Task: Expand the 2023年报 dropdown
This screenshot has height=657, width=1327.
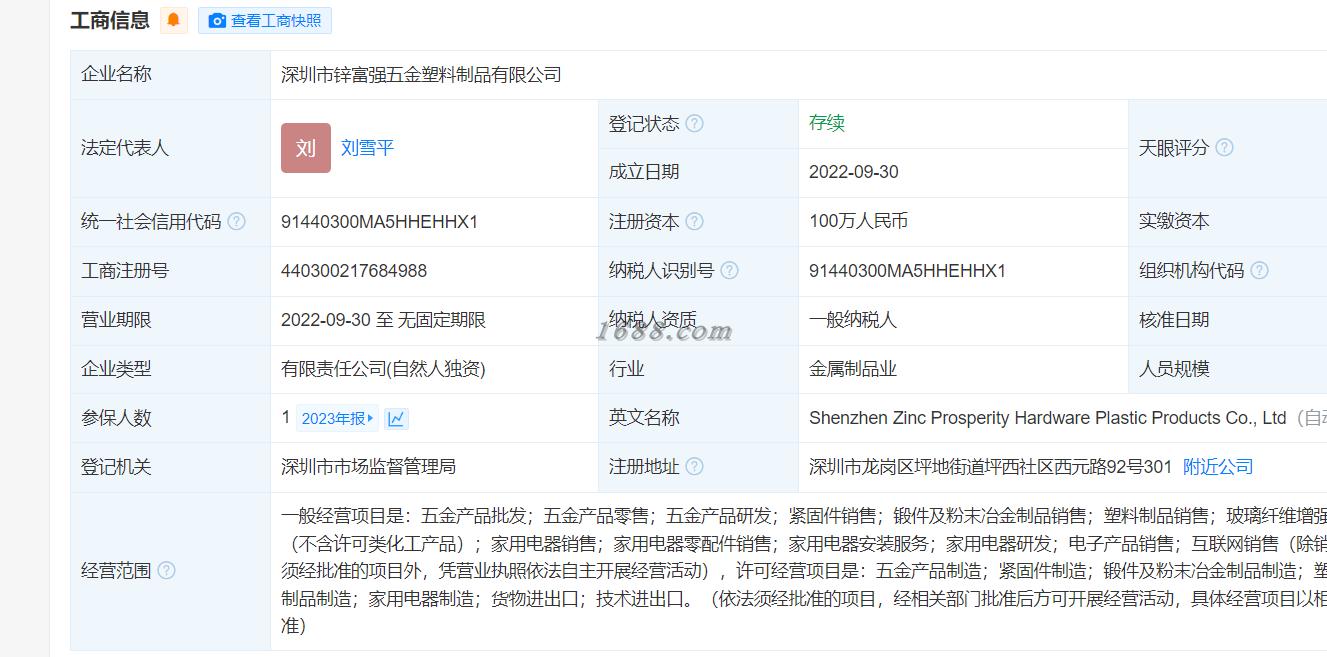Action: [337, 418]
